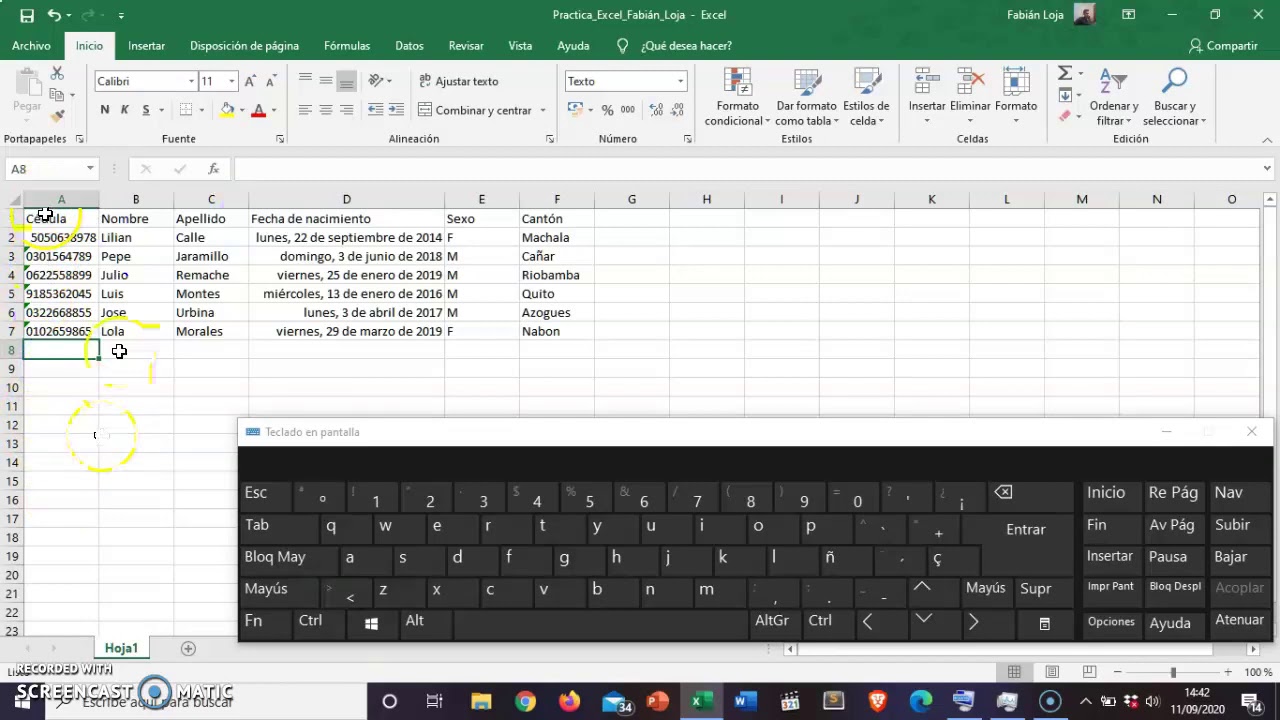Open Número dialog launcher

point(687,139)
